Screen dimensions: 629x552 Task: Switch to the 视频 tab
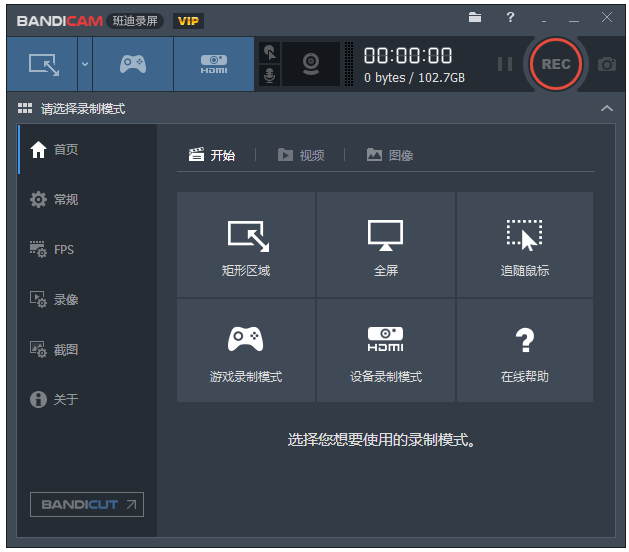(301, 155)
